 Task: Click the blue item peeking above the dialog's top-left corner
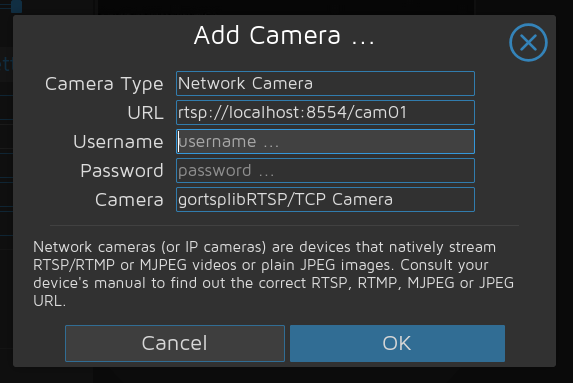pos(16,7)
